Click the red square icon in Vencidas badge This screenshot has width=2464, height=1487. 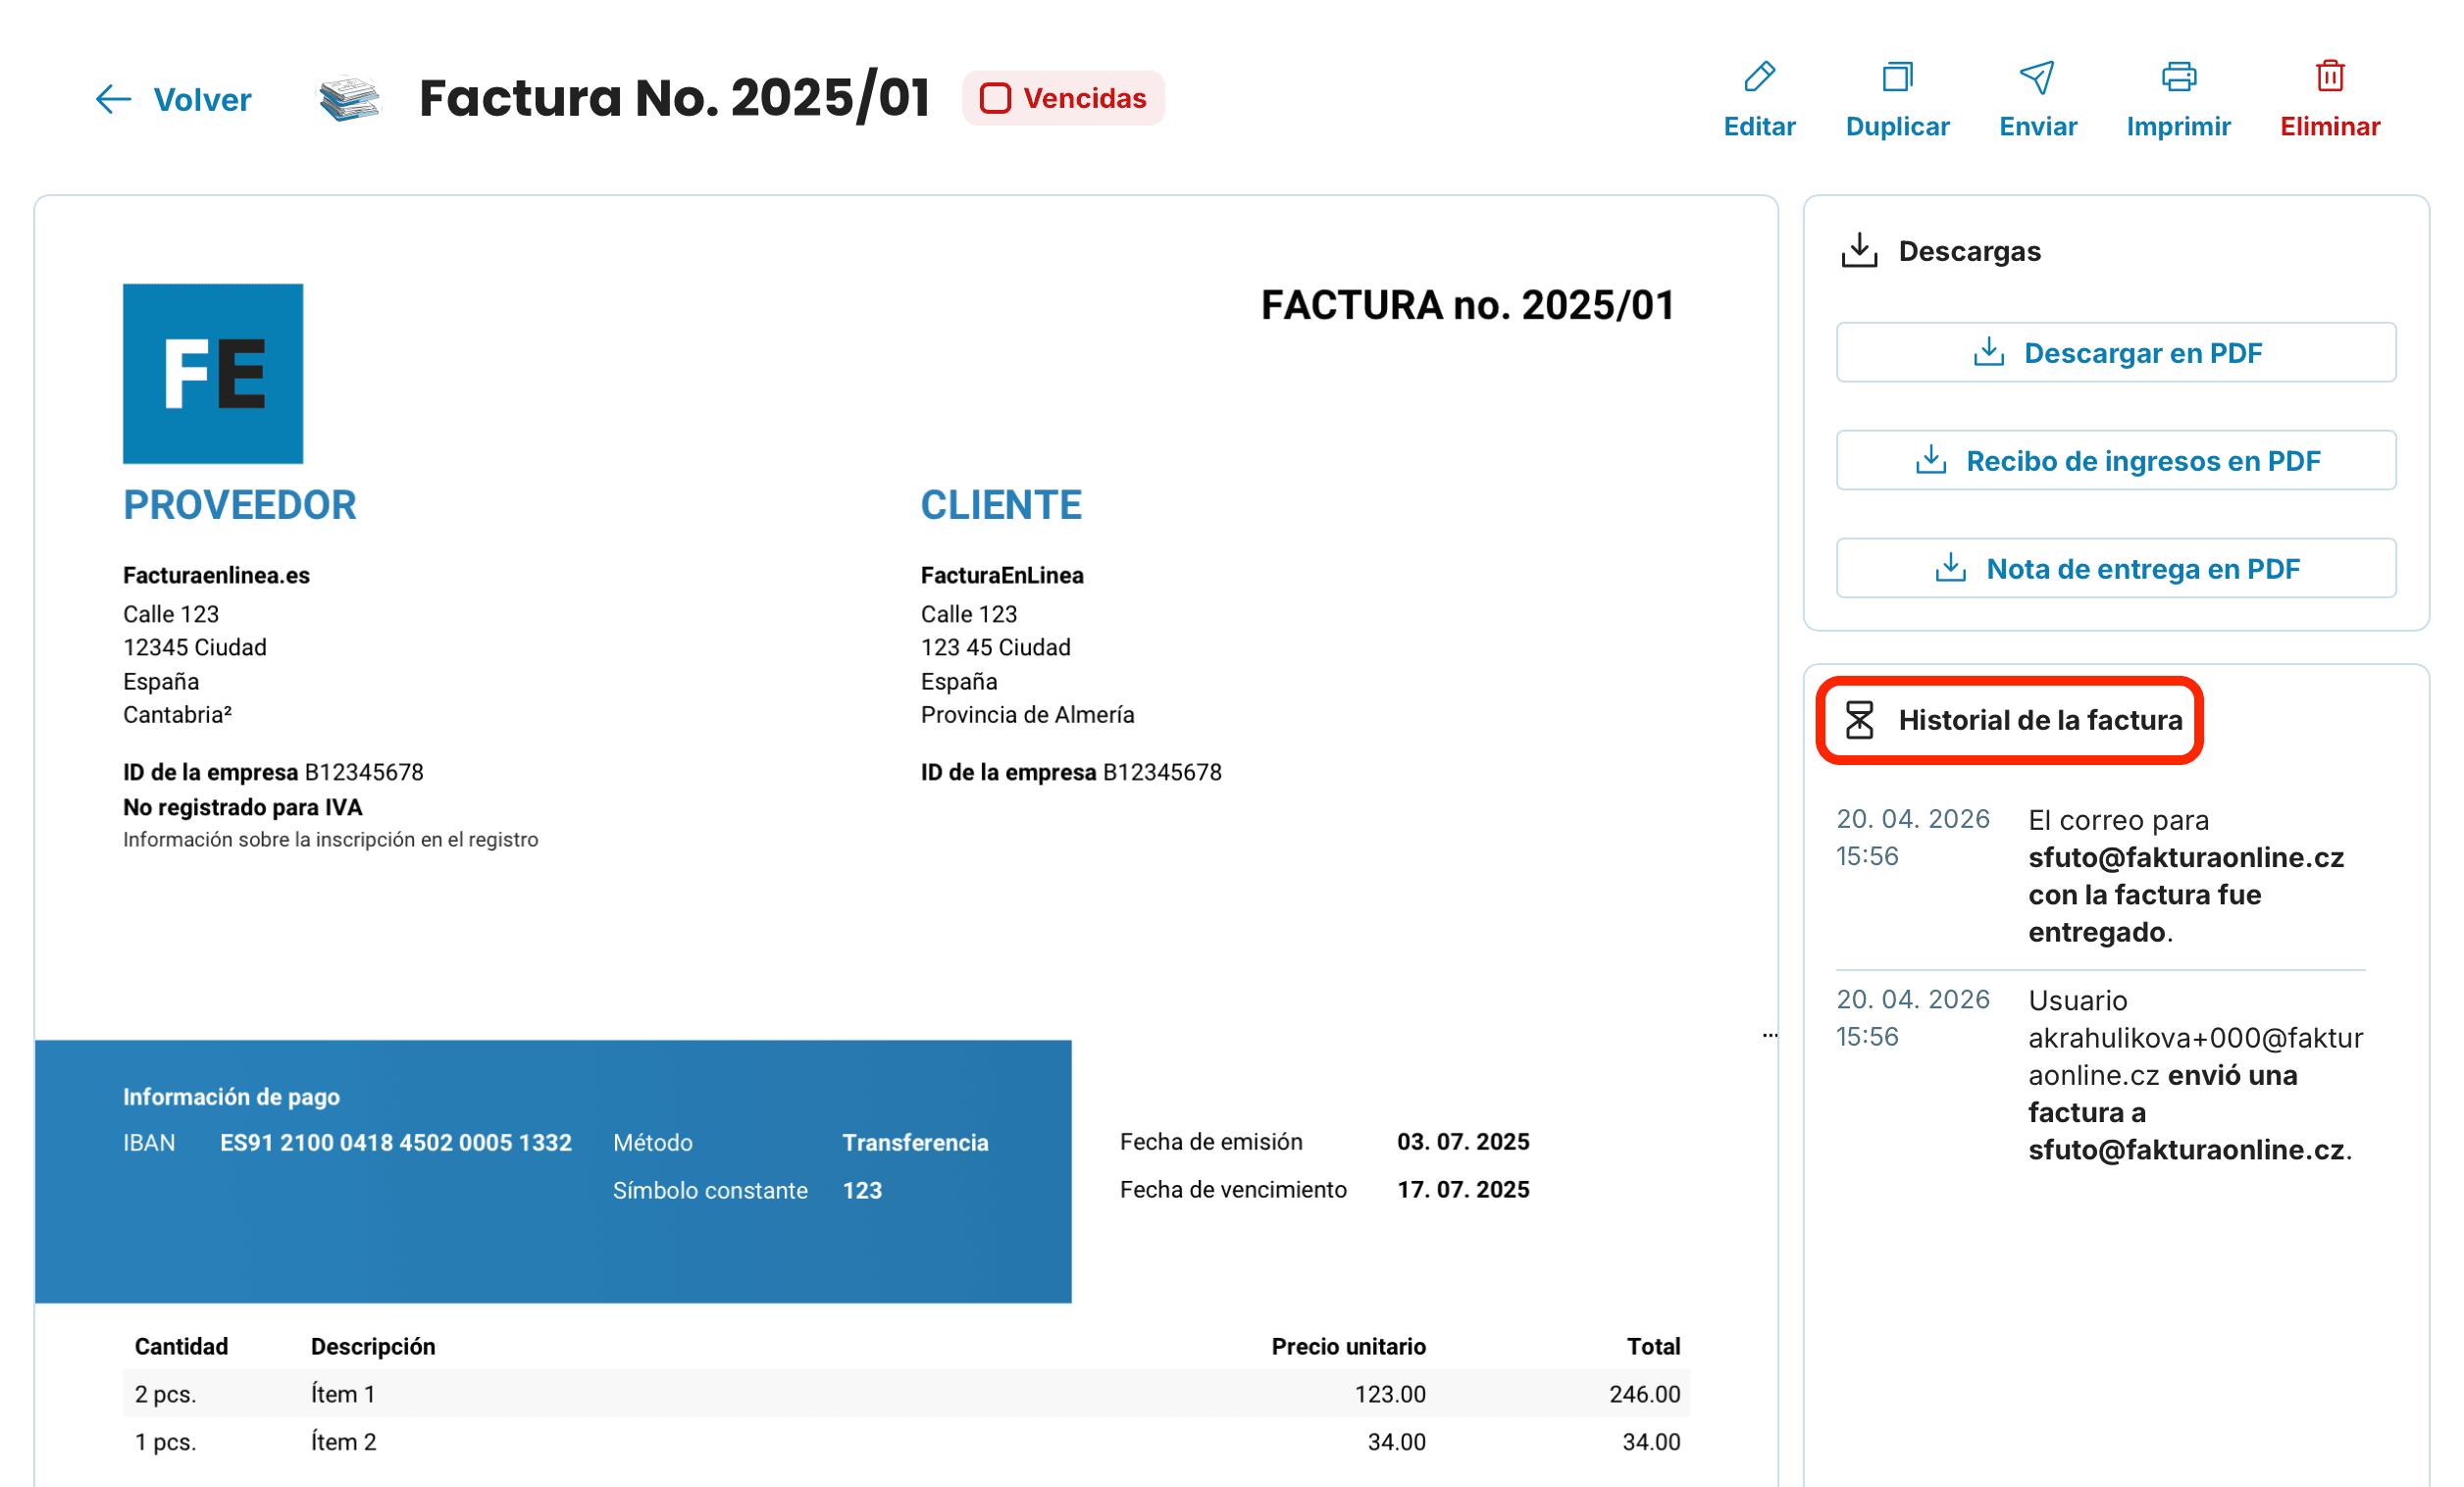click(995, 98)
